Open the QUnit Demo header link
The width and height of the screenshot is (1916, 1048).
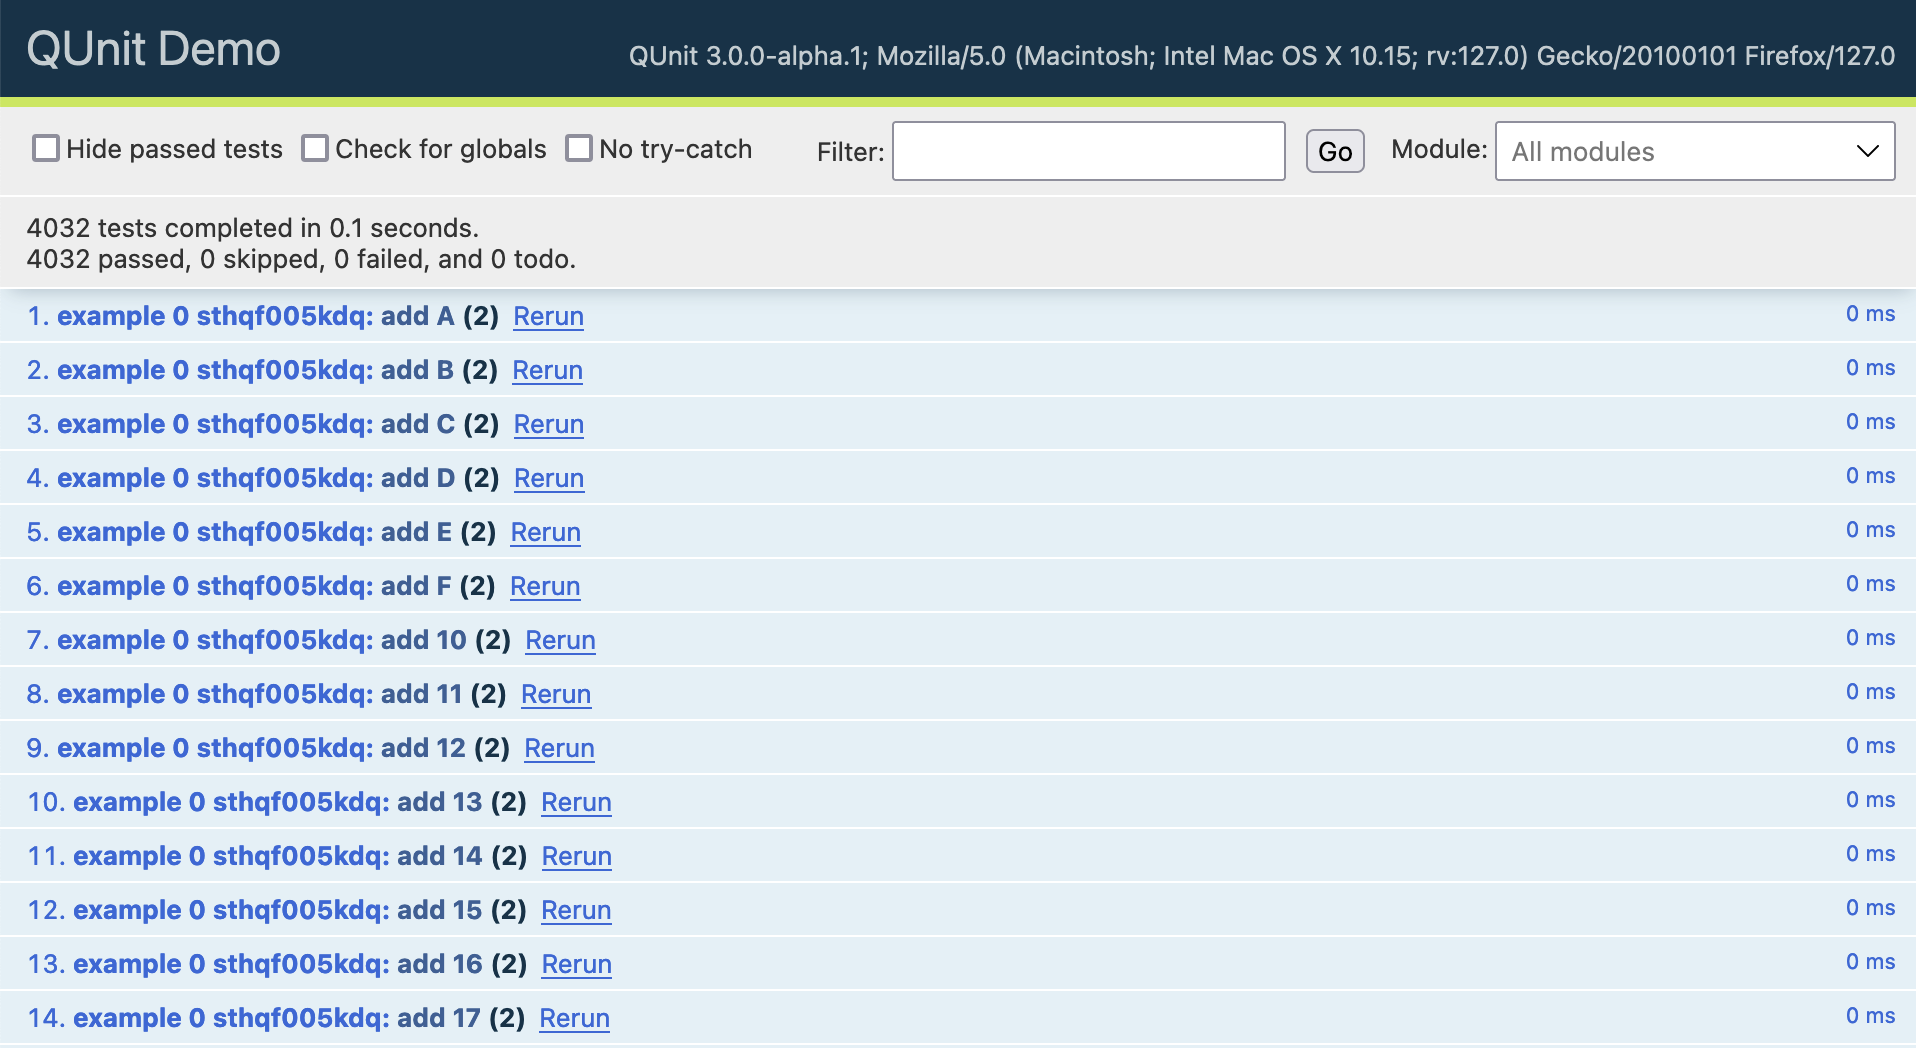(x=153, y=49)
